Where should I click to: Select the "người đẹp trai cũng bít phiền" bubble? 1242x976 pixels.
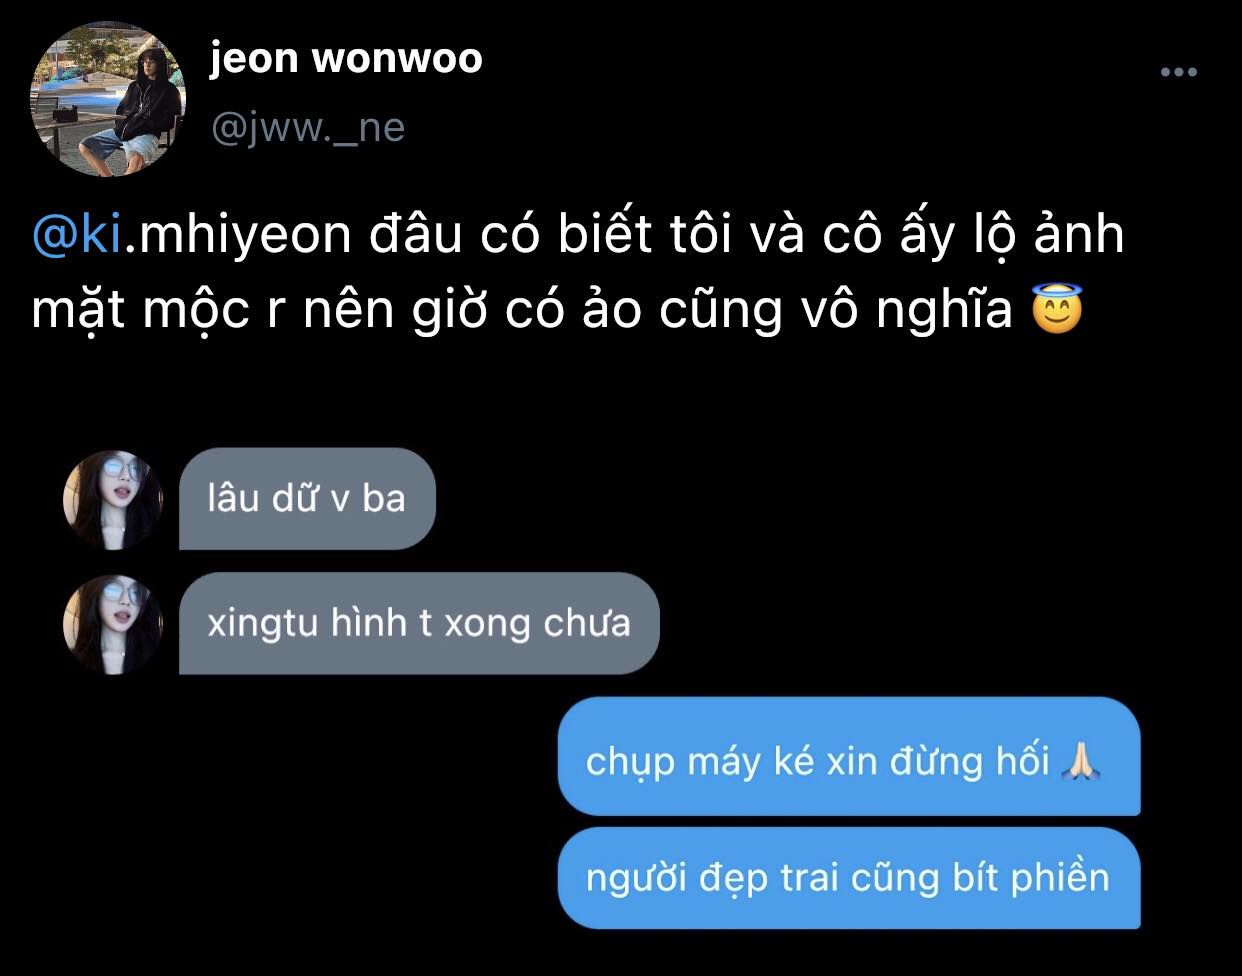(x=849, y=878)
